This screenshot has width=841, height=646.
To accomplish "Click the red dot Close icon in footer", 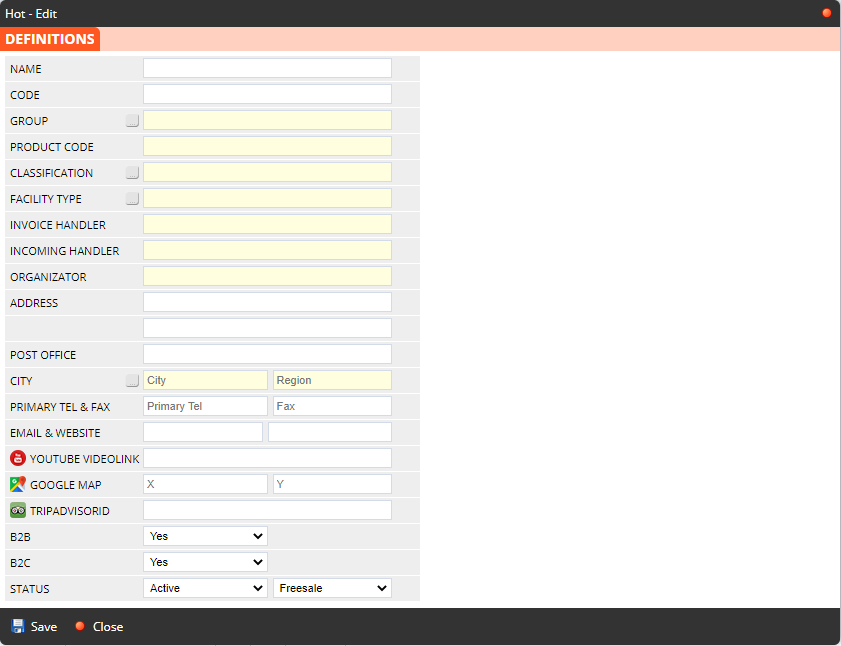I will pyautogui.click(x=80, y=626).
